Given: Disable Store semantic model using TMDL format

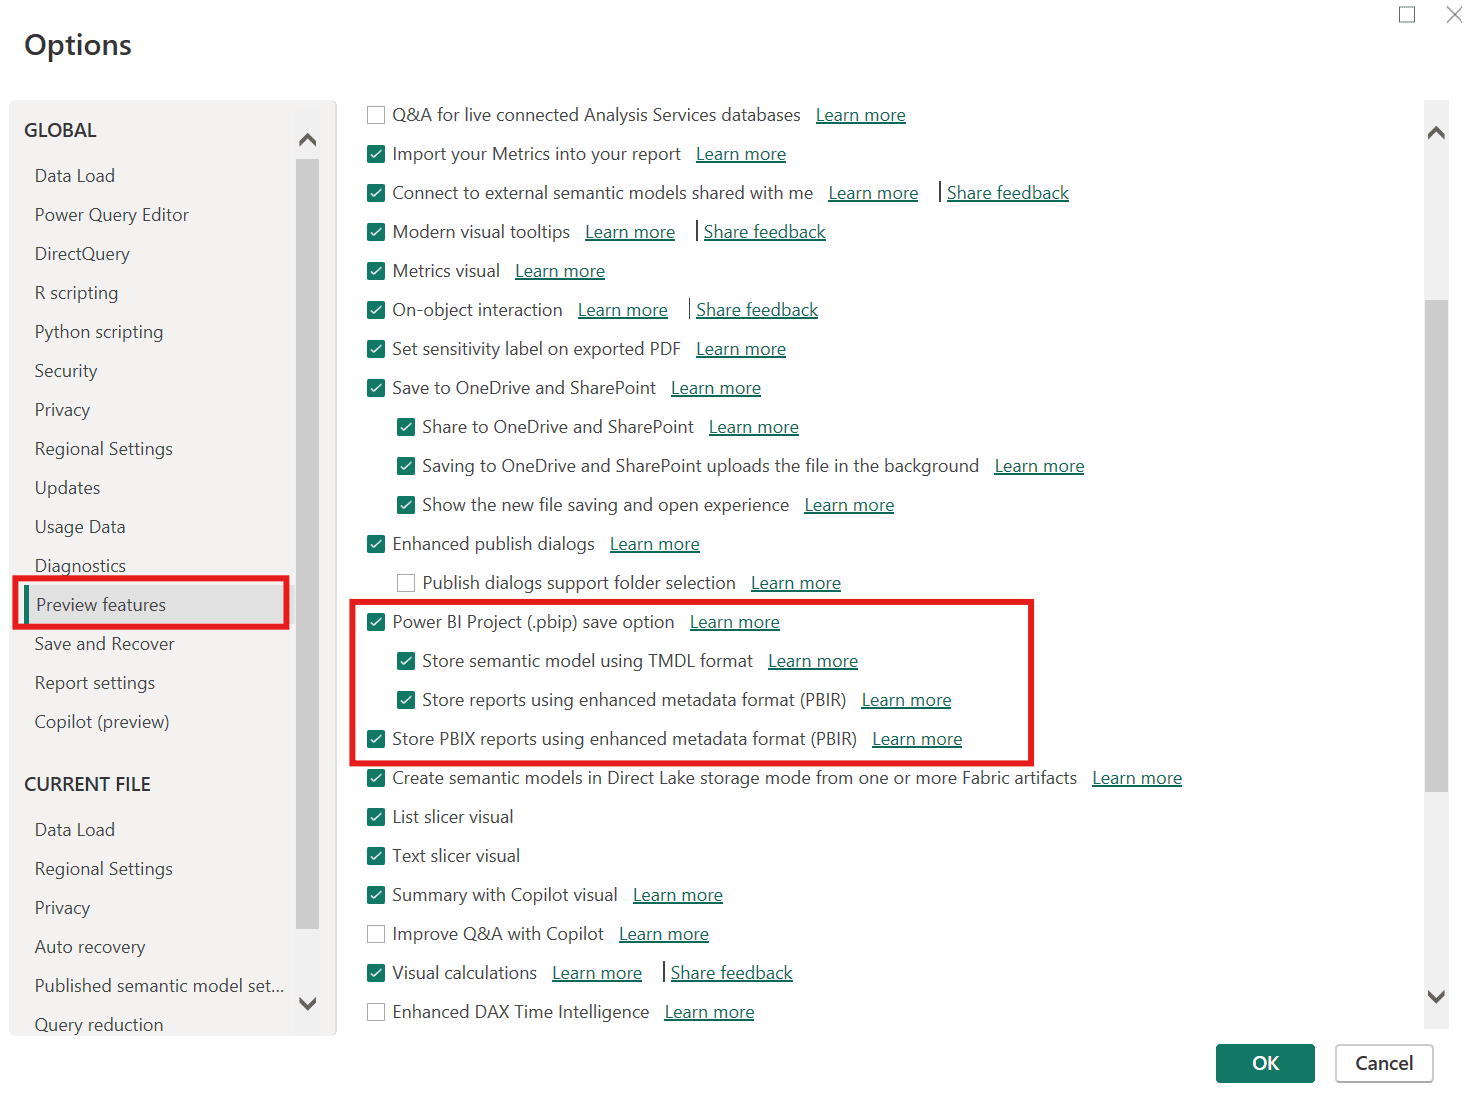Looking at the screenshot, I should click(406, 661).
